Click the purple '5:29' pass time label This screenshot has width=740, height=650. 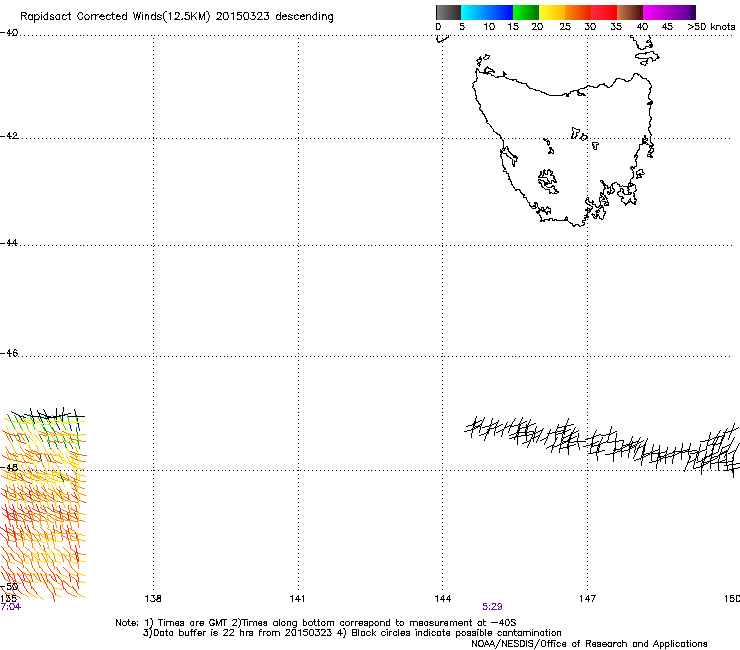(492, 607)
